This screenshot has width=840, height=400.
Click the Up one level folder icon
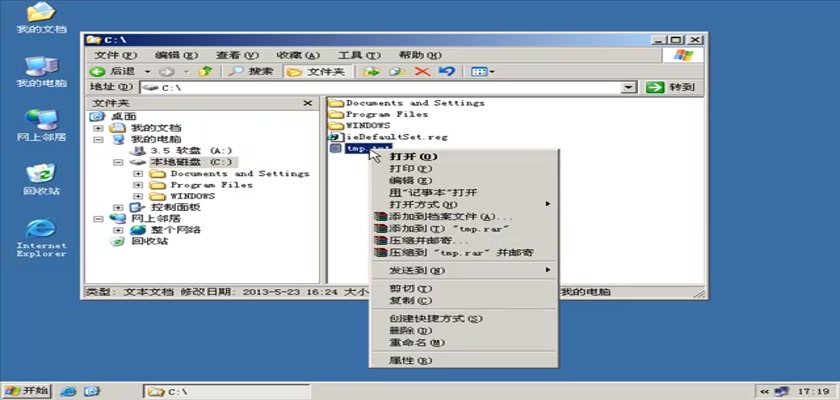tap(205, 71)
